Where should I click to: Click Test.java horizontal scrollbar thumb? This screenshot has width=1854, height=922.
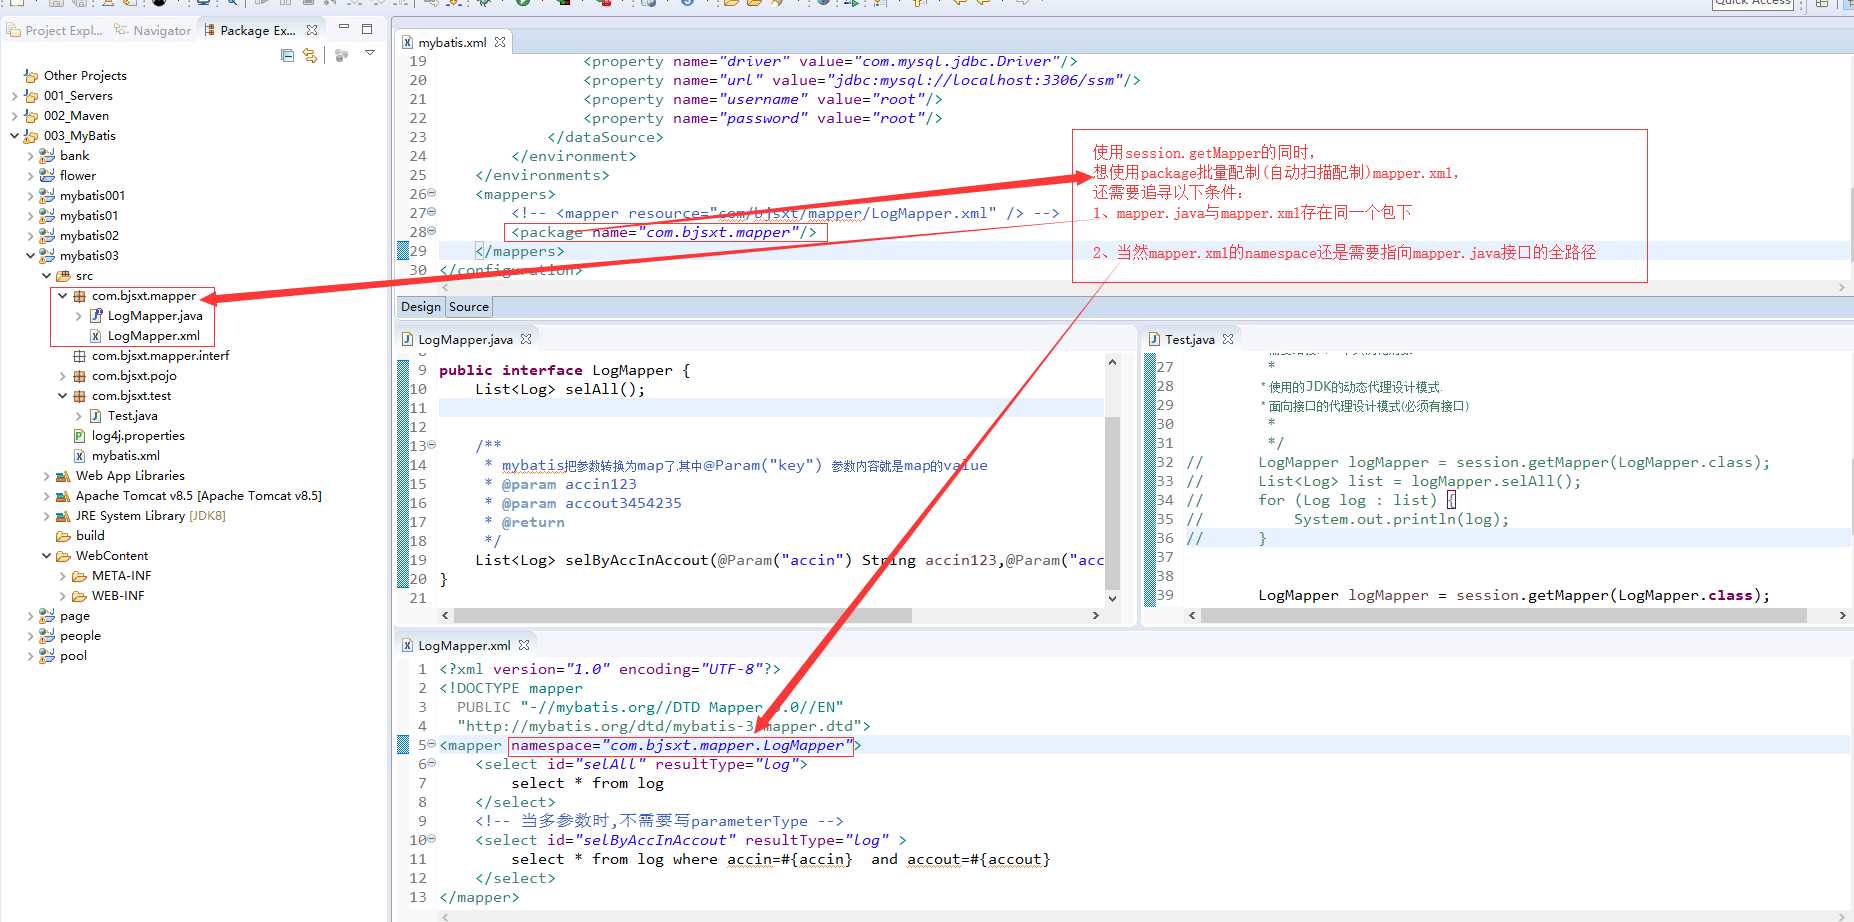point(1503,615)
